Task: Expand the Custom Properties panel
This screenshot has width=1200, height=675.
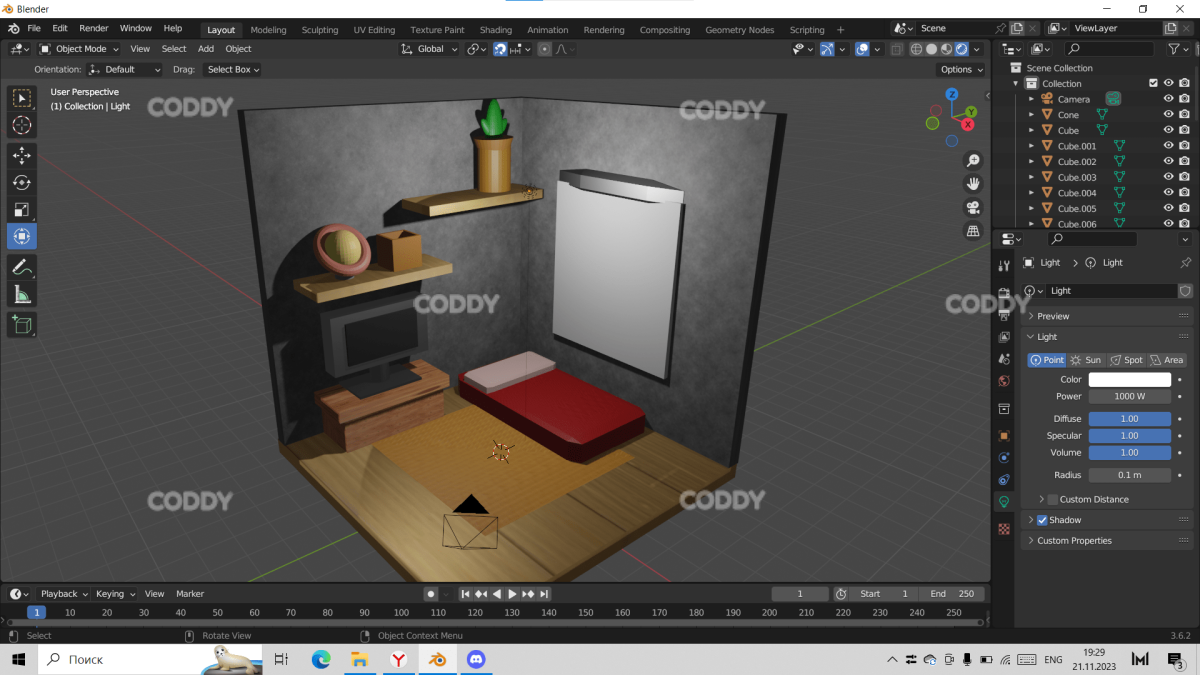Action: point(1074,541)
